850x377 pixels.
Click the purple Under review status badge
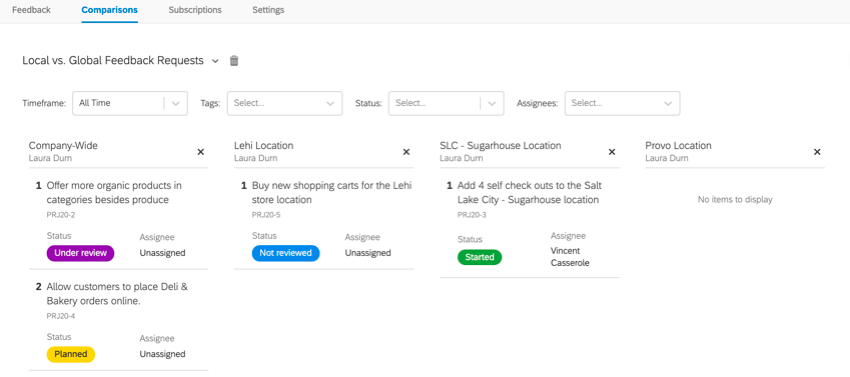80,253
